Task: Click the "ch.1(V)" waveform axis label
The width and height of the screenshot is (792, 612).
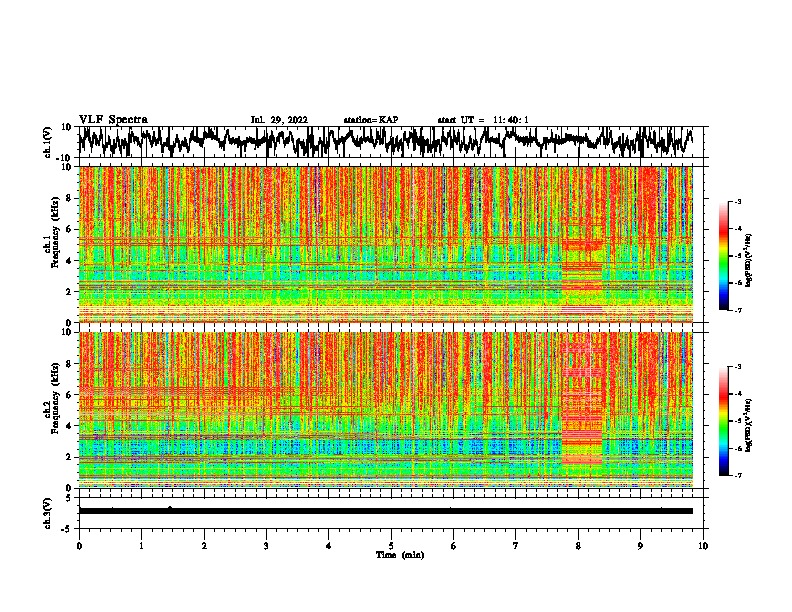Action: click(x=48, y=142)
